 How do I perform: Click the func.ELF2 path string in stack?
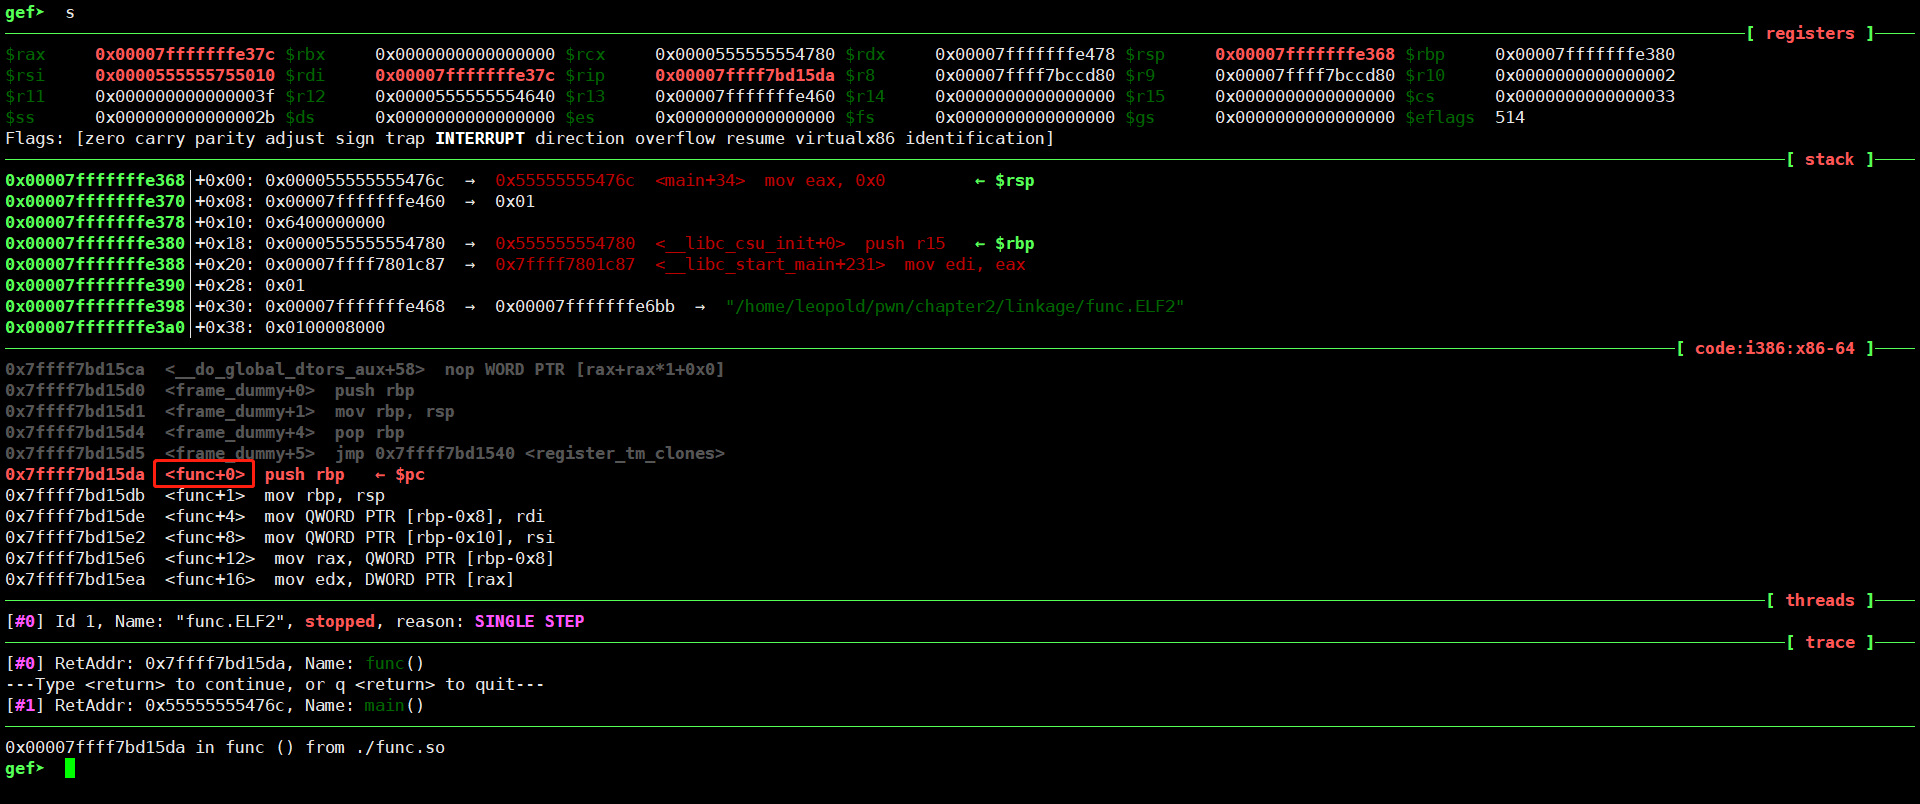(x=955, y=306)
